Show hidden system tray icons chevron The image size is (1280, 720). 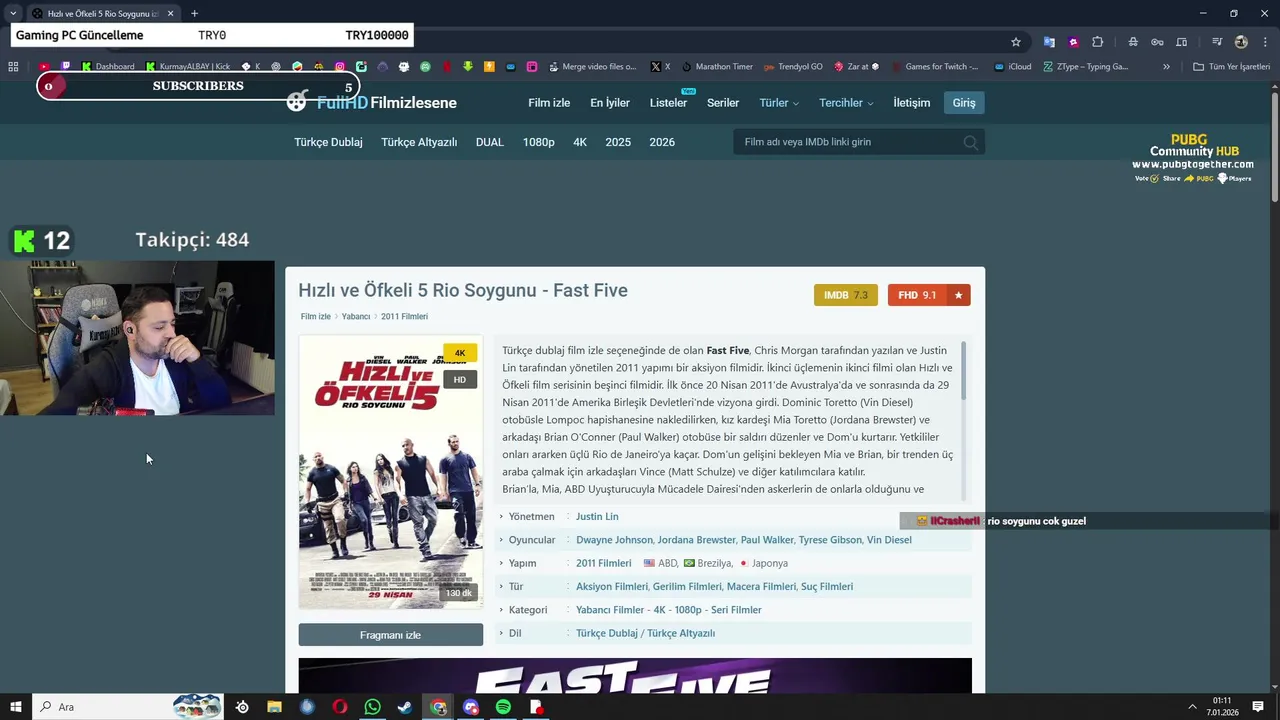[x=1192, y=707]
